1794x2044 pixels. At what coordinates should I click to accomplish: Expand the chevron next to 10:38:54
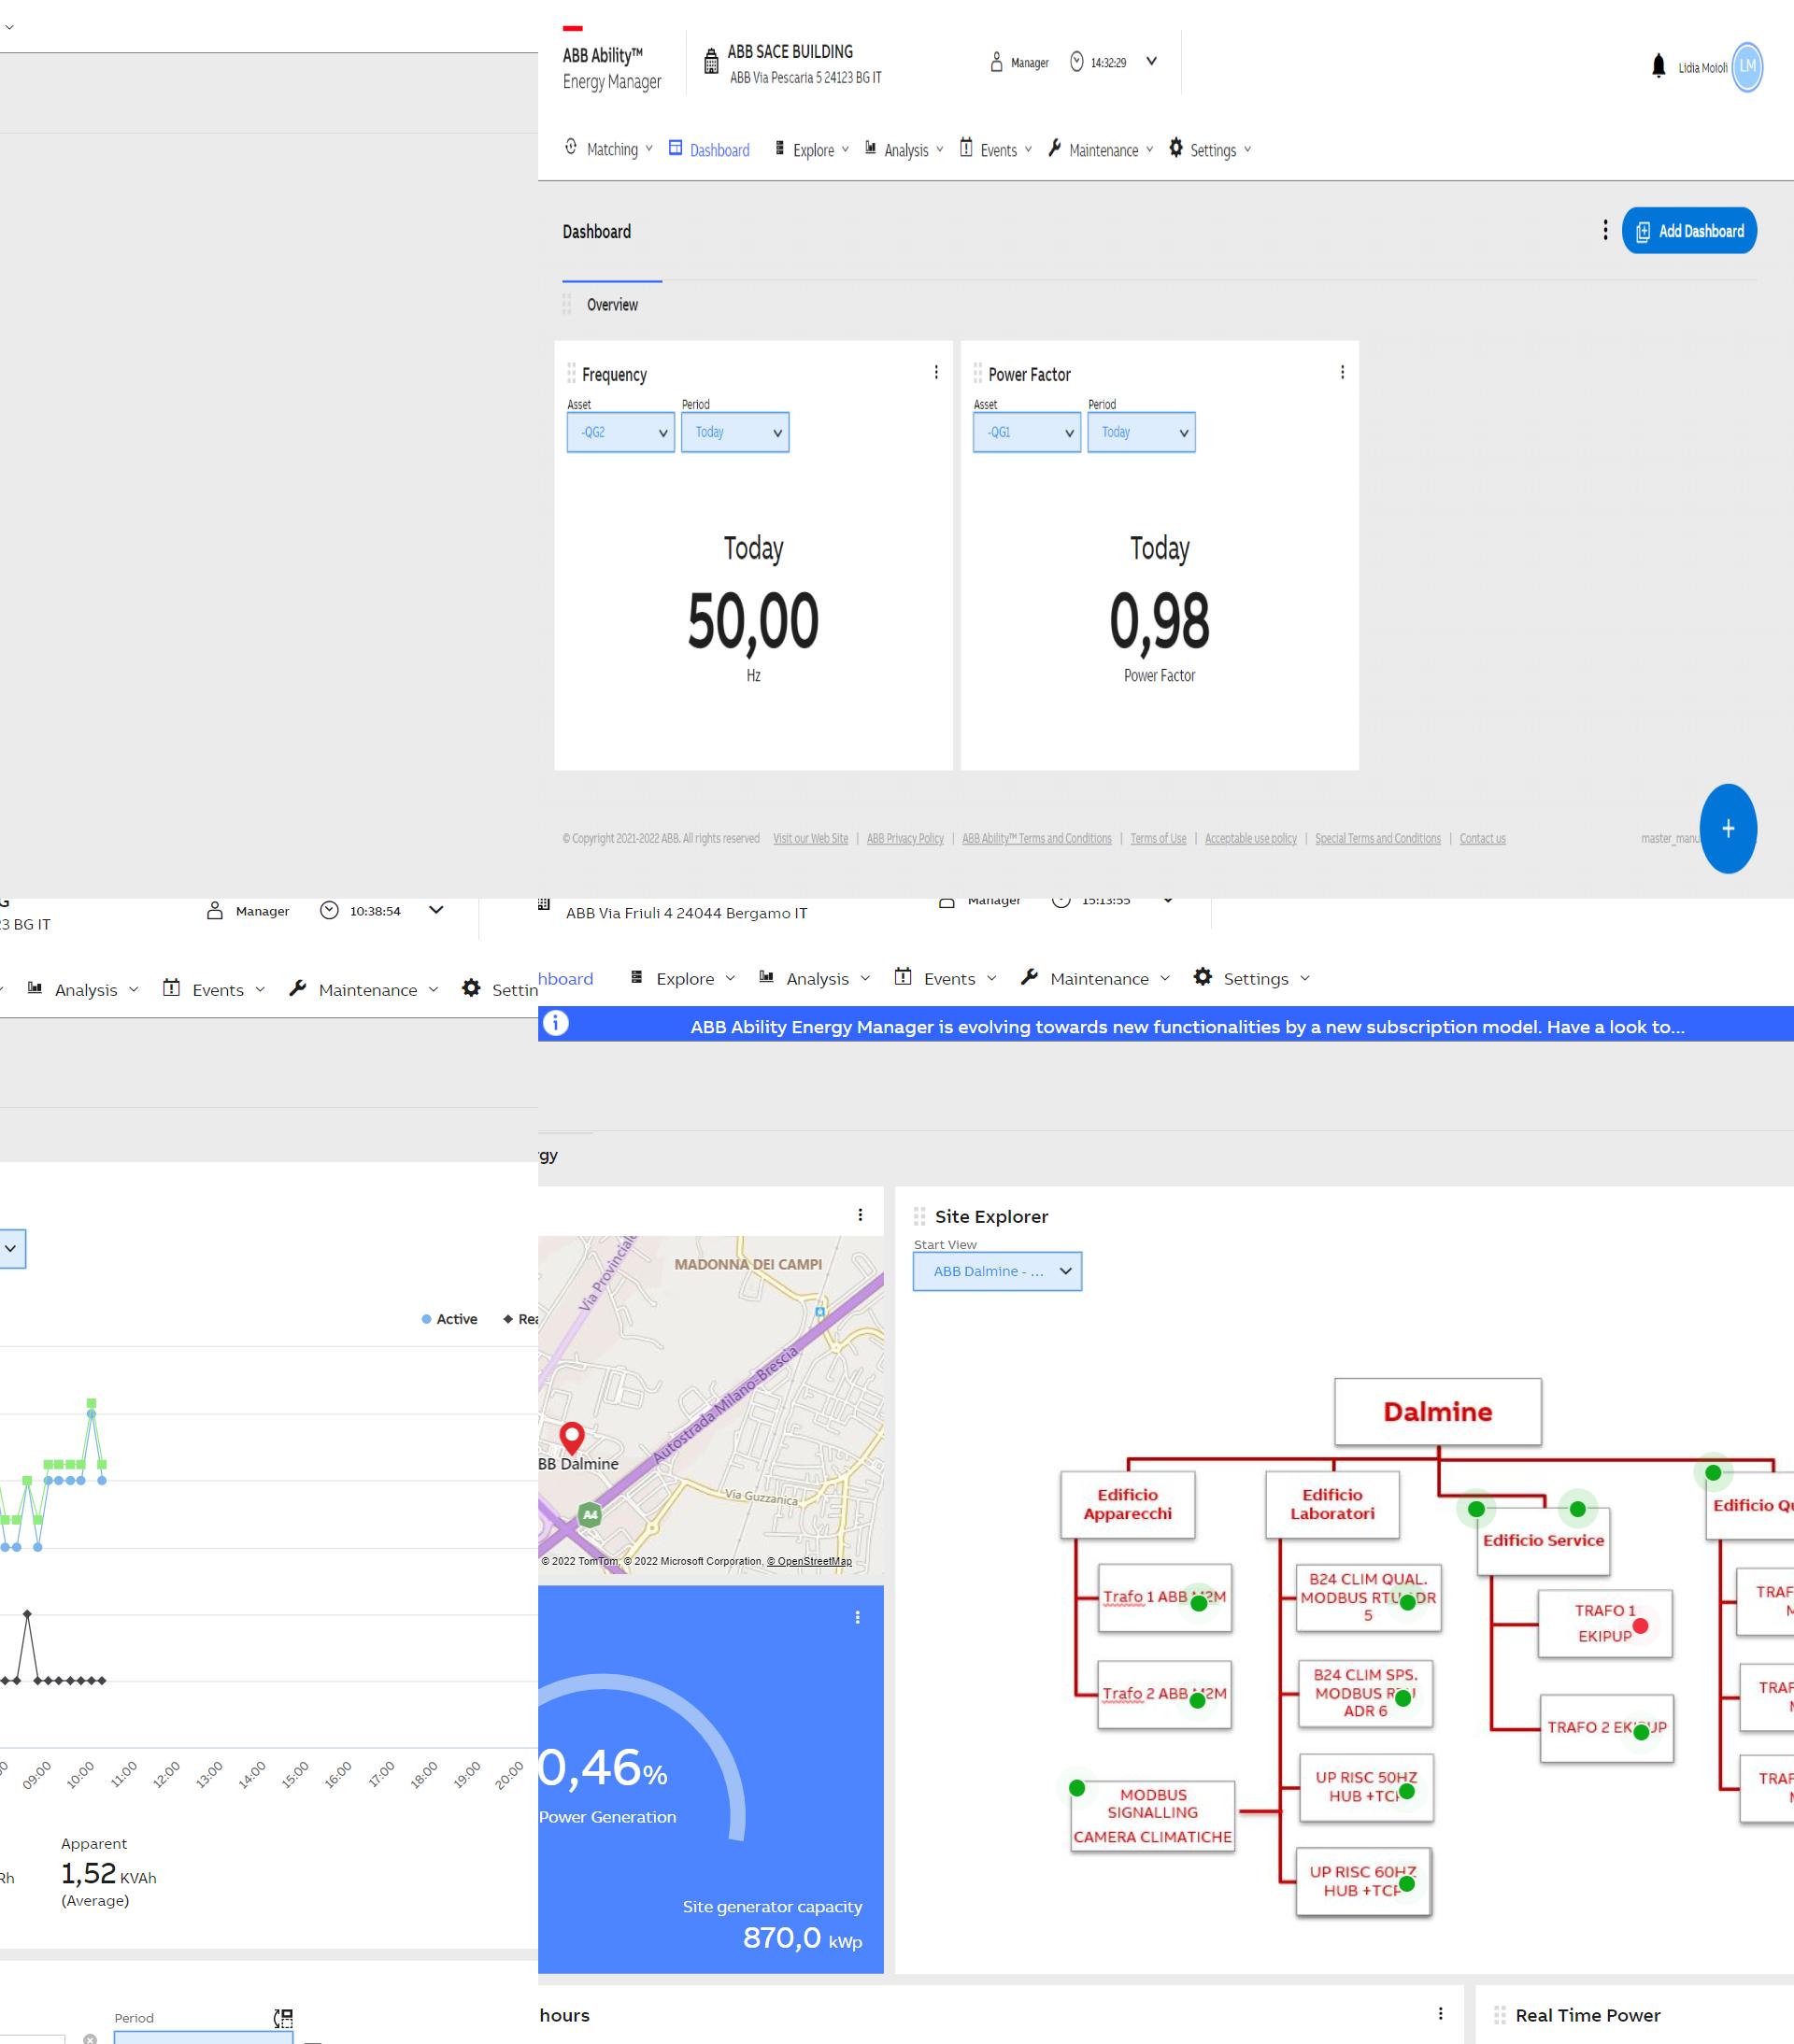click(x=436, y=910)
